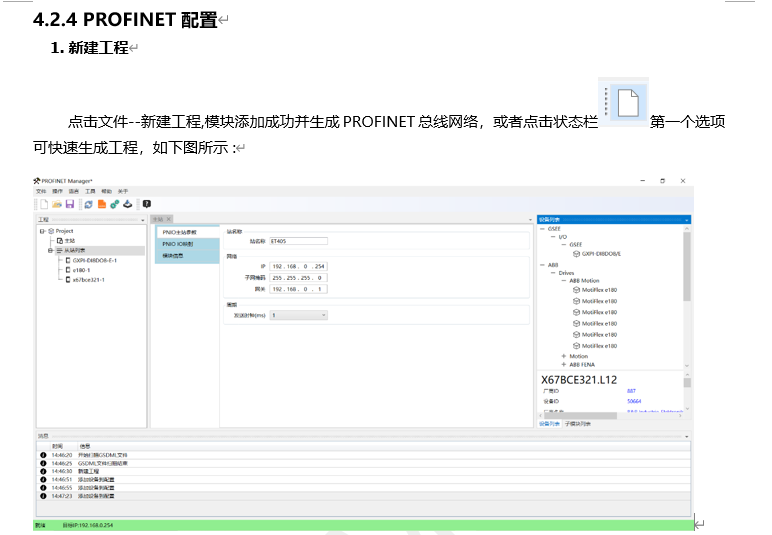This screenshot has height=535, width=772.
Task: Click the black question mark help icon
Action: [x=147, y=204]
